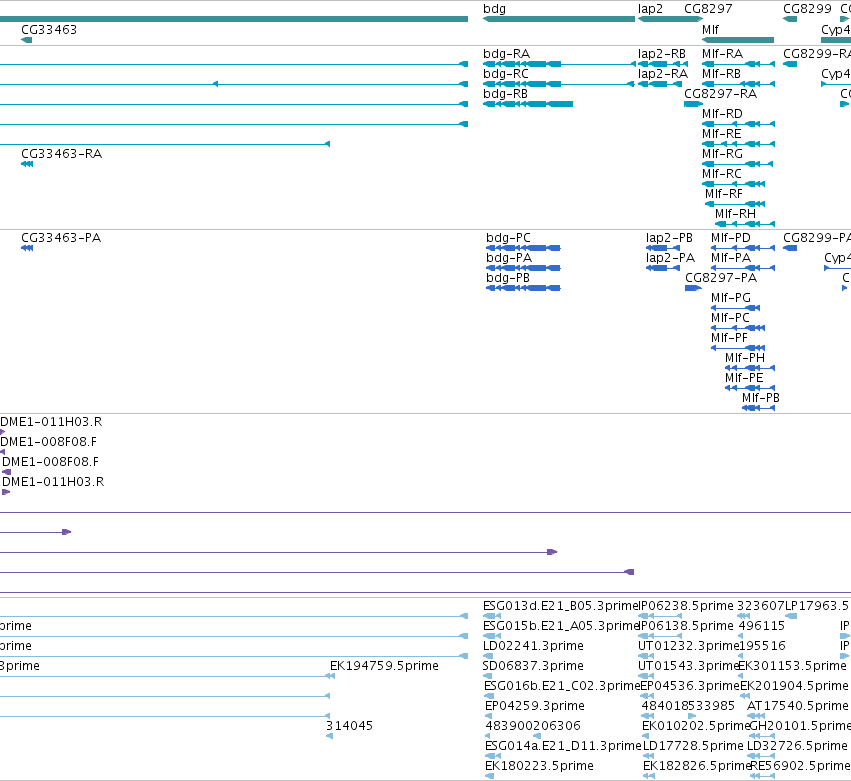Click the lap2-PA protein label
Image resolution: width=851 pixels, height=781 pixels.
point(670,258)
